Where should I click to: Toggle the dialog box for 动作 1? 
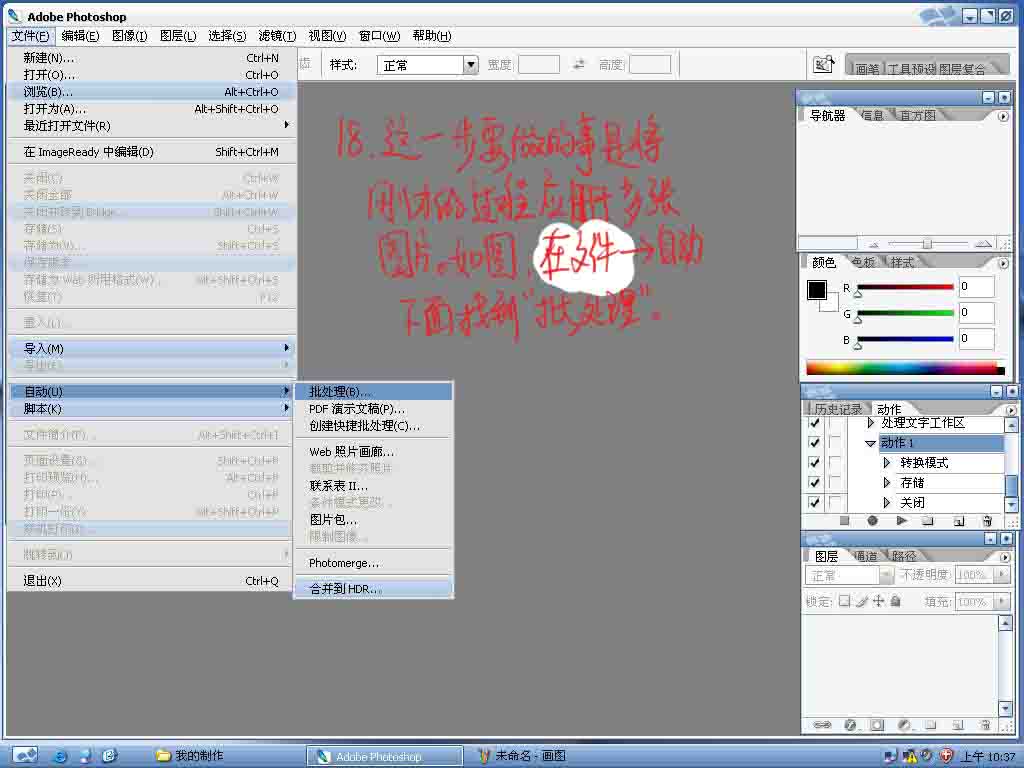(834, 443)
